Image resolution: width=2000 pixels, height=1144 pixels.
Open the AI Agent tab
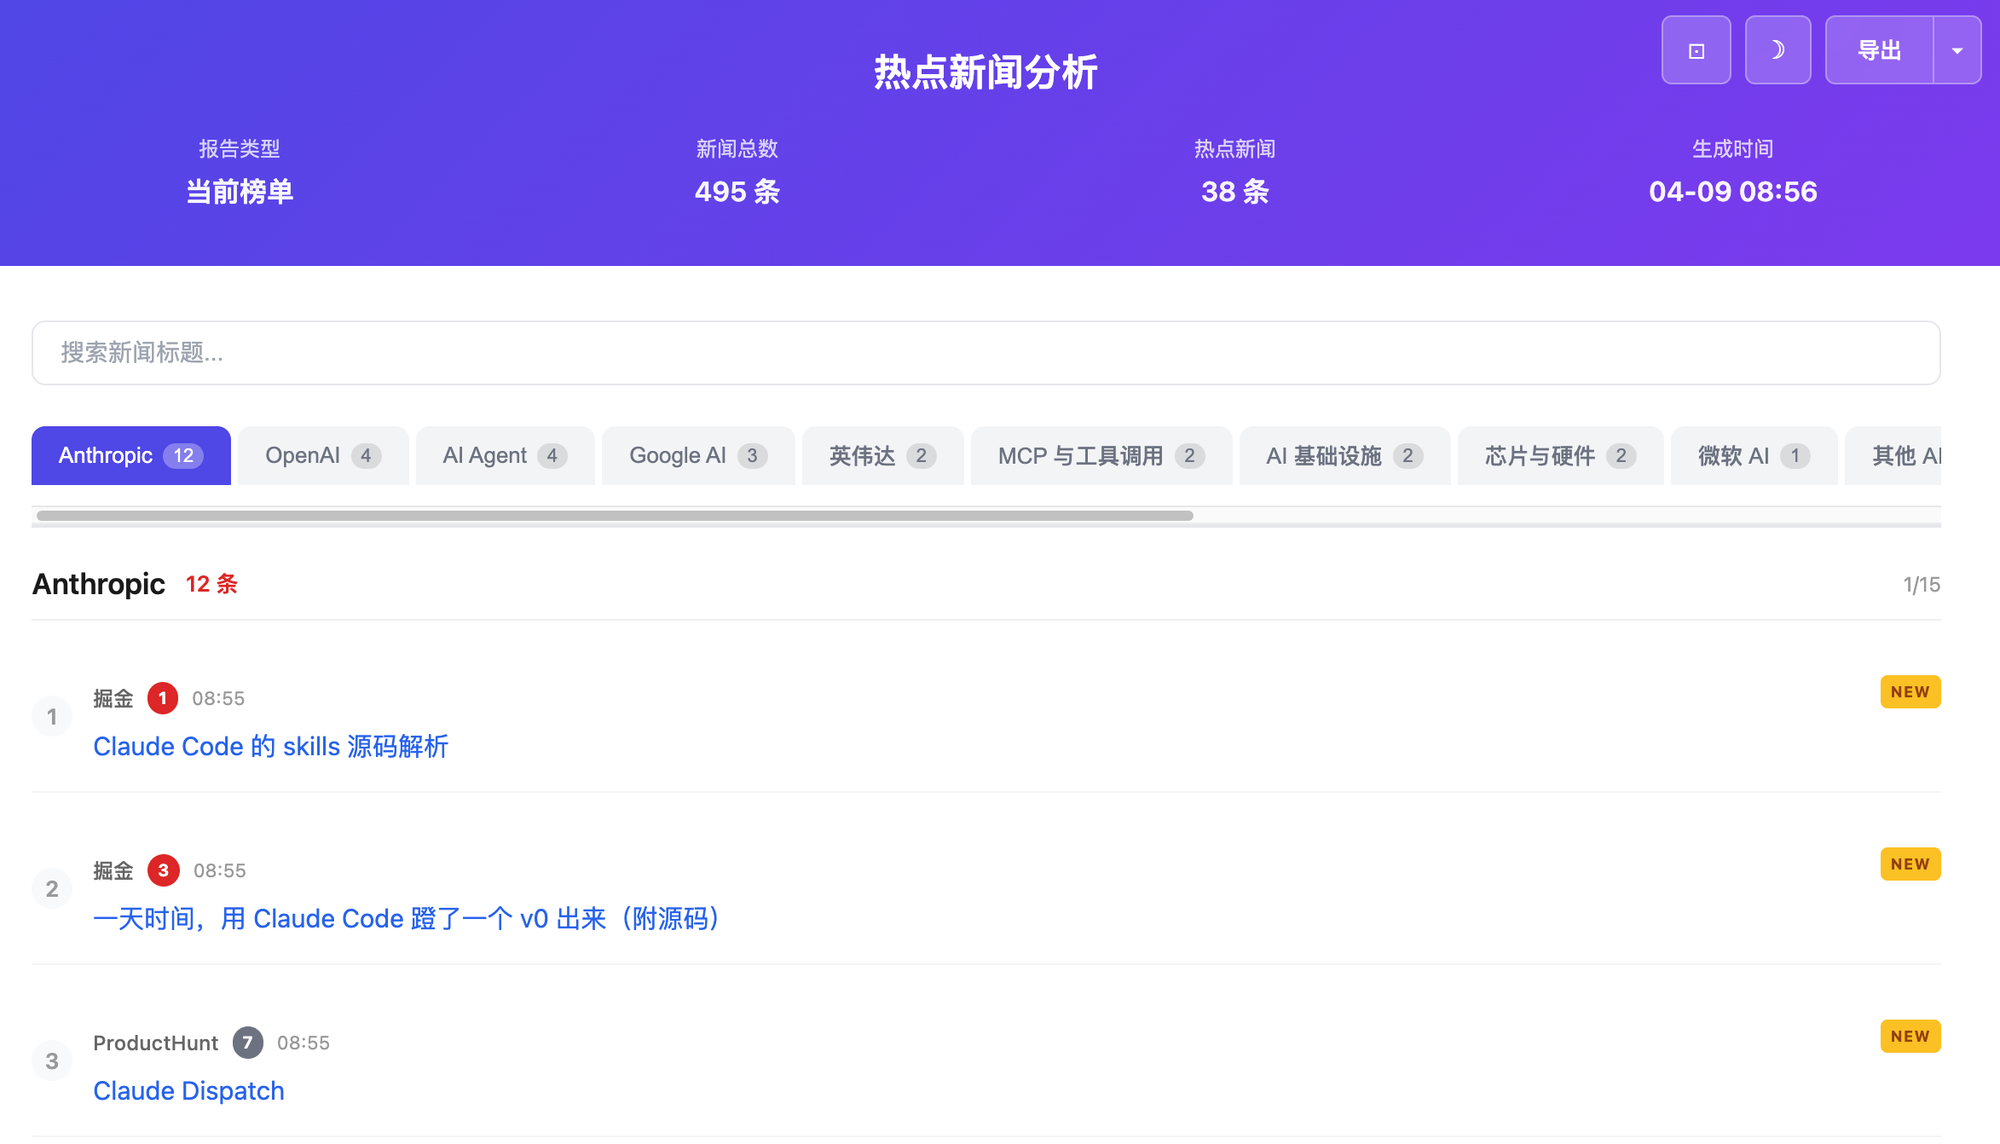504,456
